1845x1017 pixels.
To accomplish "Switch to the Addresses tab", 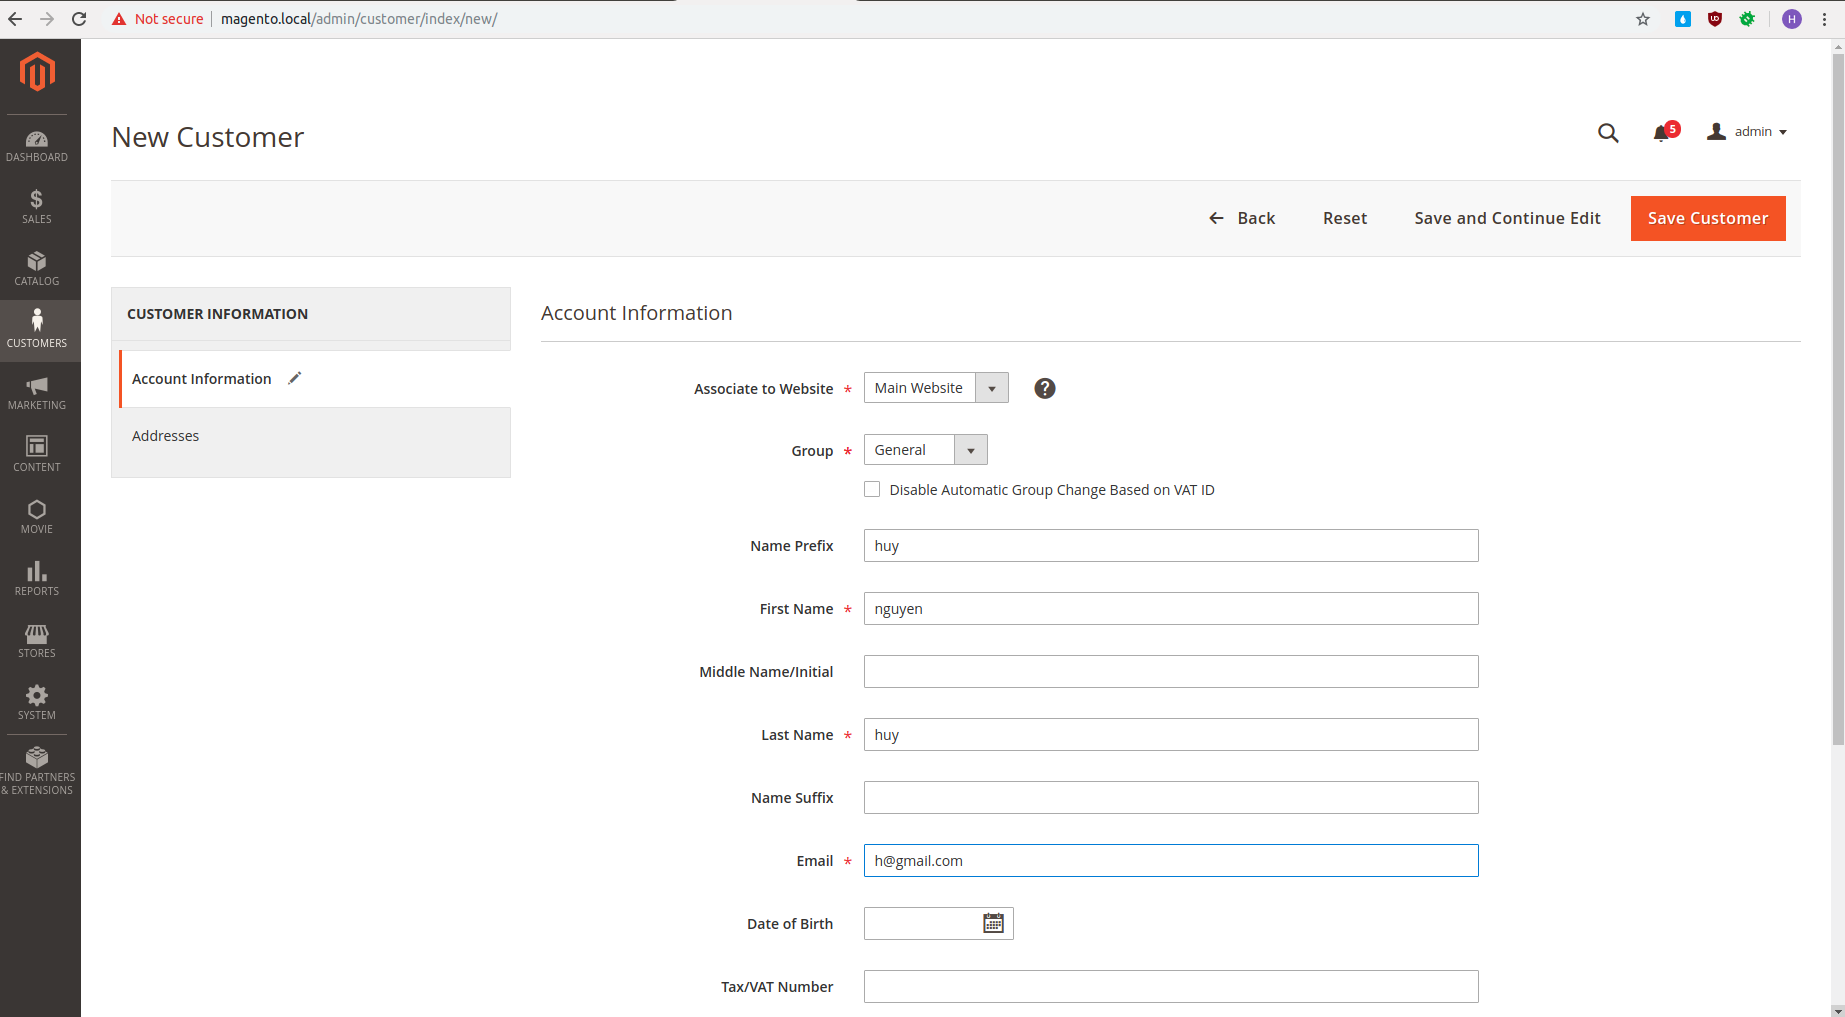I will pyautogui.click(x=166, y=436).
